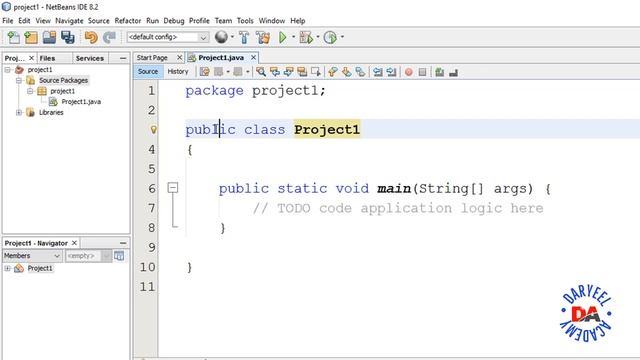Switch to the Files tab
Image resolution: width=640 pixels, height=360 pixels.
coord(47,58)
